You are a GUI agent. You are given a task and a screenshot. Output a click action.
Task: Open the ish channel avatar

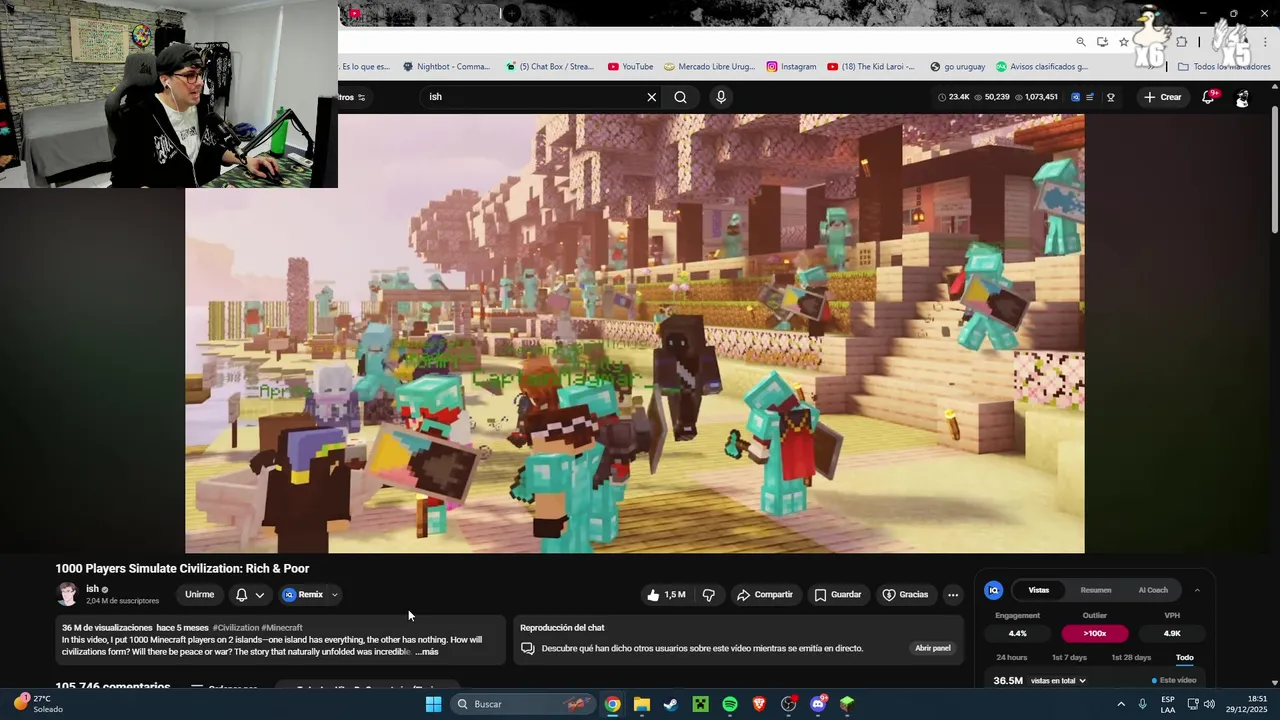pyautogui.click(x=67, y=594)
